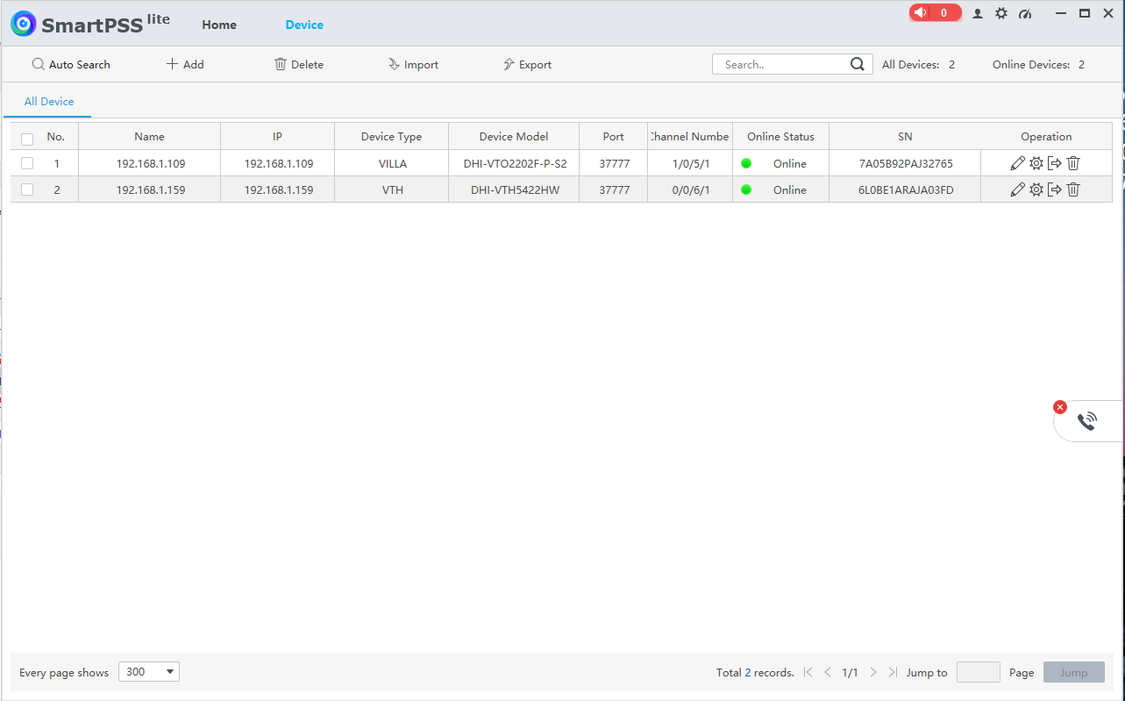Click channel number 0/0/6/1 cell
Image resolution: width=1125 pixels, height=701 pixels.
[x=690, y=190]
